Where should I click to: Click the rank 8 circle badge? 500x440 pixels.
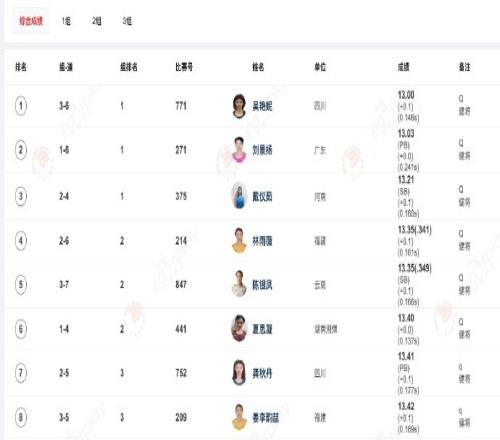pos(21,417)
